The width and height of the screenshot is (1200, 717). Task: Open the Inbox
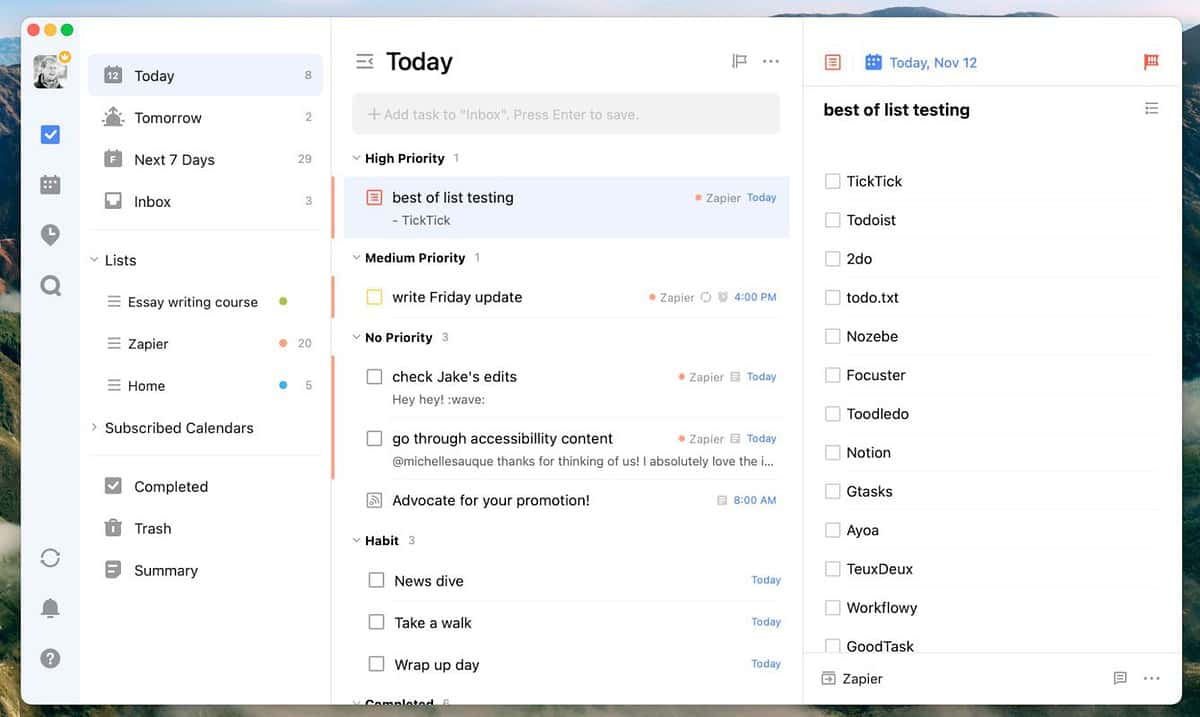coord(205,201)
